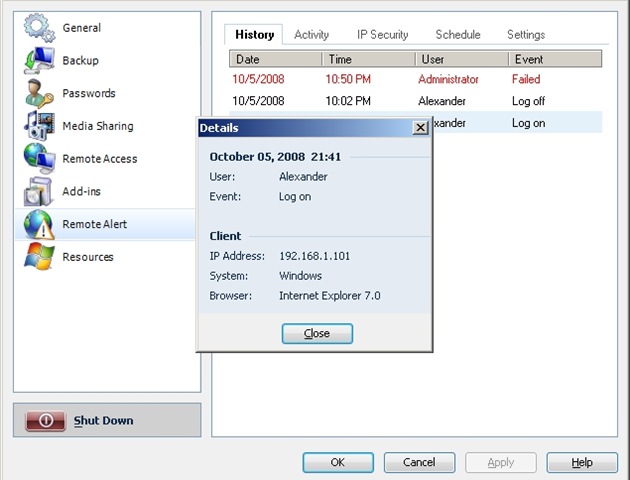The height and width of the screenshot is (480, 630).
Task: Switch to the Activity tab
Action: tap(311, 35)
